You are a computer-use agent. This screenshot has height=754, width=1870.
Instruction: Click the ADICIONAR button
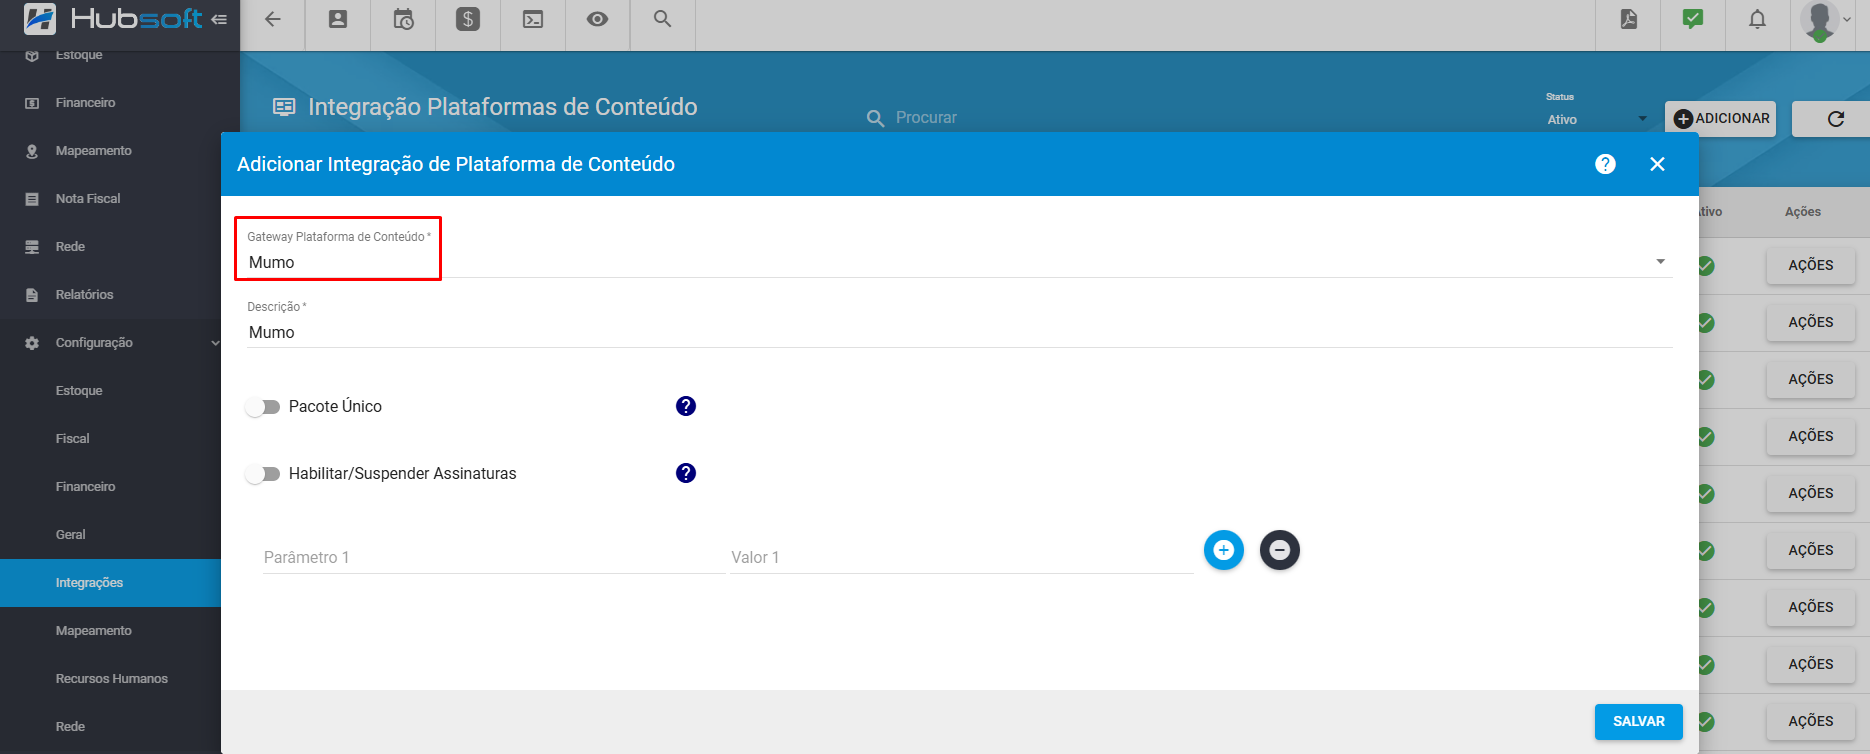(x=1721, y=118)
